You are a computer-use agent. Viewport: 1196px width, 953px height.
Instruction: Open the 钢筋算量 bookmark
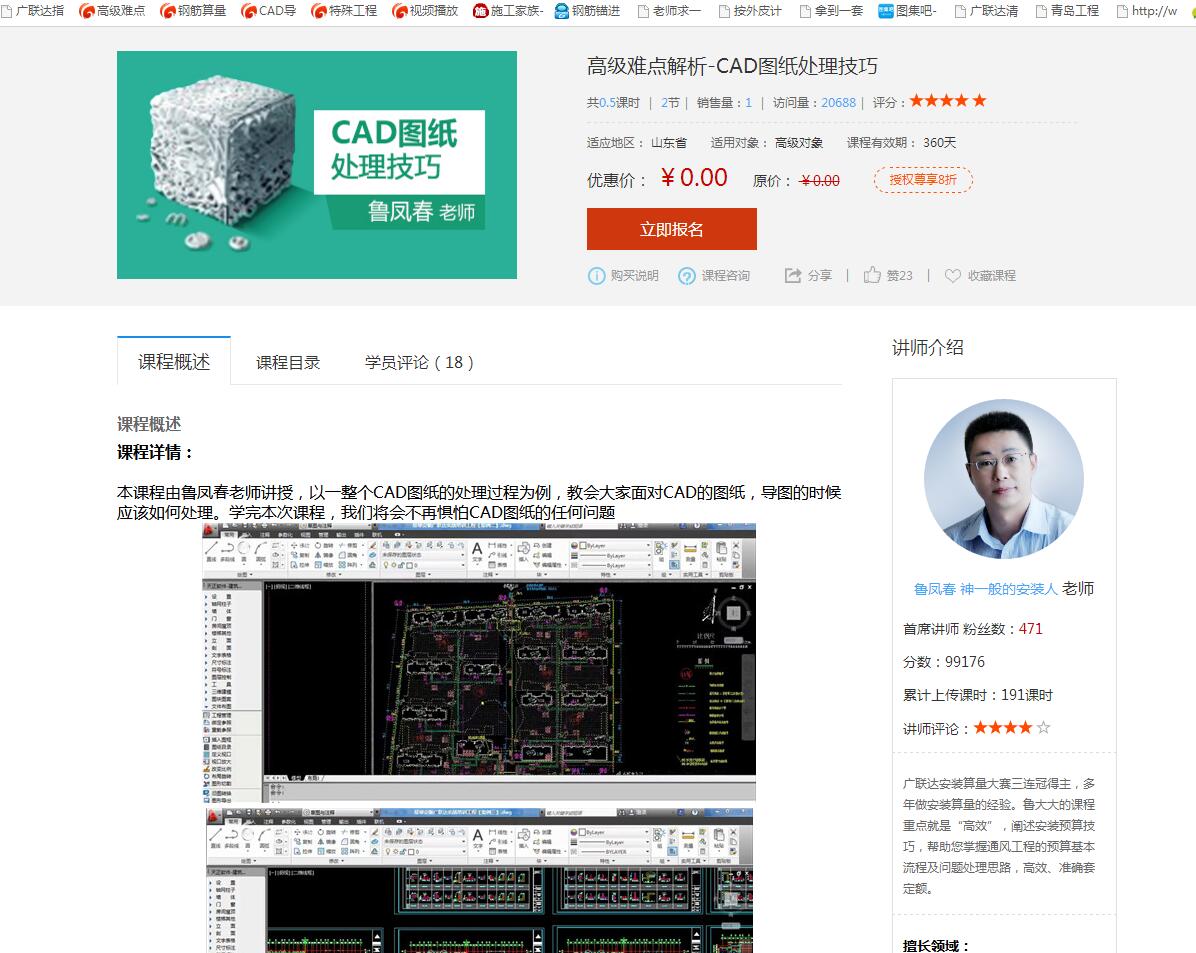(x=193, y=11)
